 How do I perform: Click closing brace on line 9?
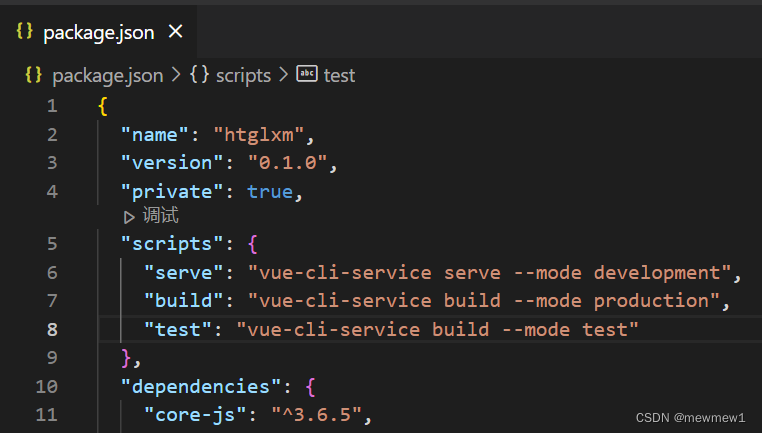(x=126, y=359)
